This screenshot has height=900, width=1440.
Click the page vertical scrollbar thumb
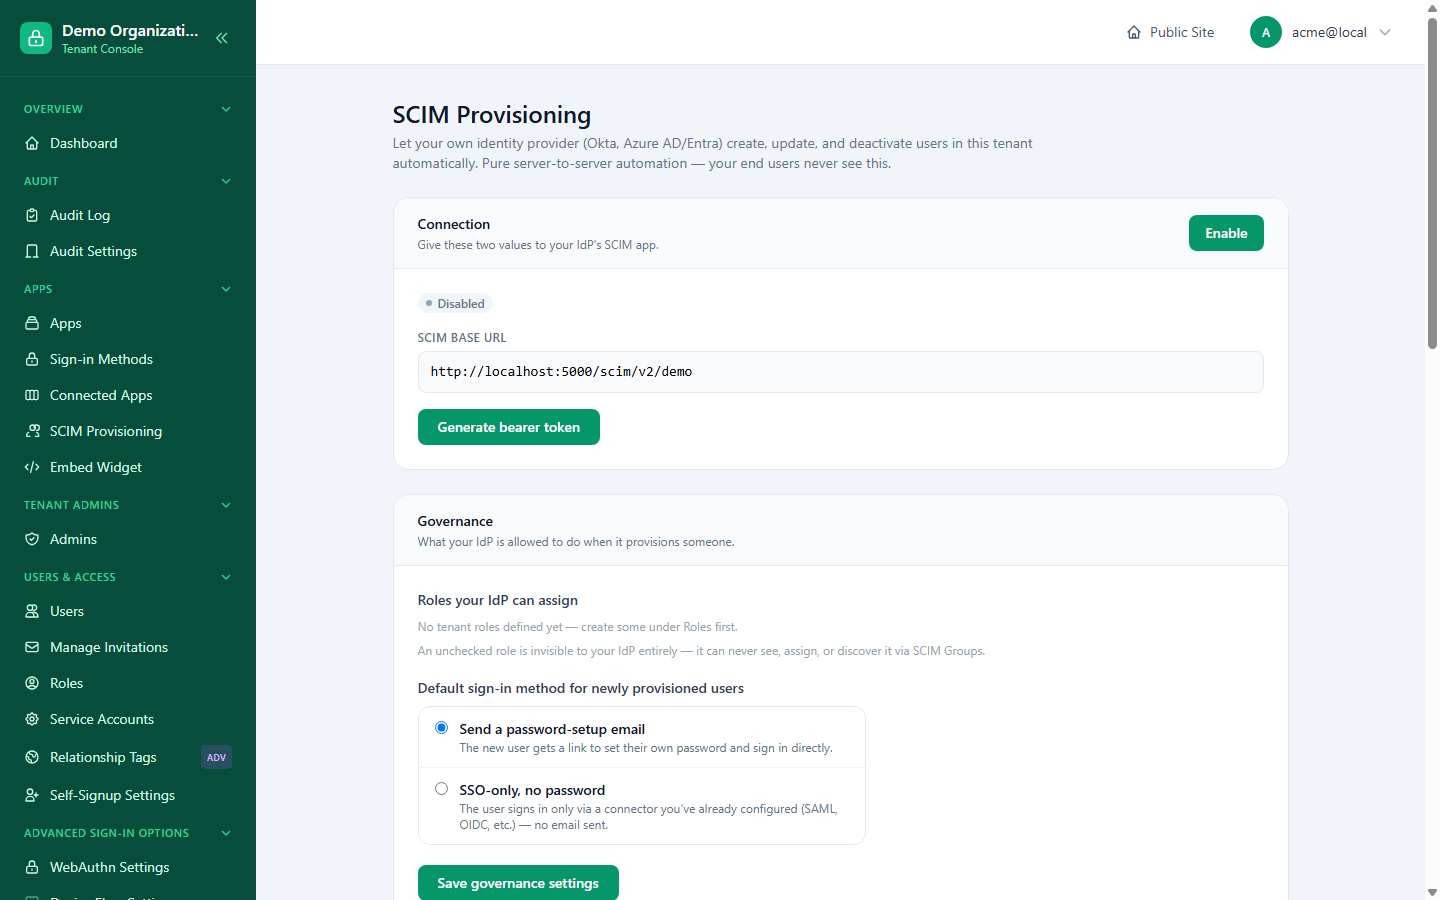pyautogui.click(x=1432, y=183)
